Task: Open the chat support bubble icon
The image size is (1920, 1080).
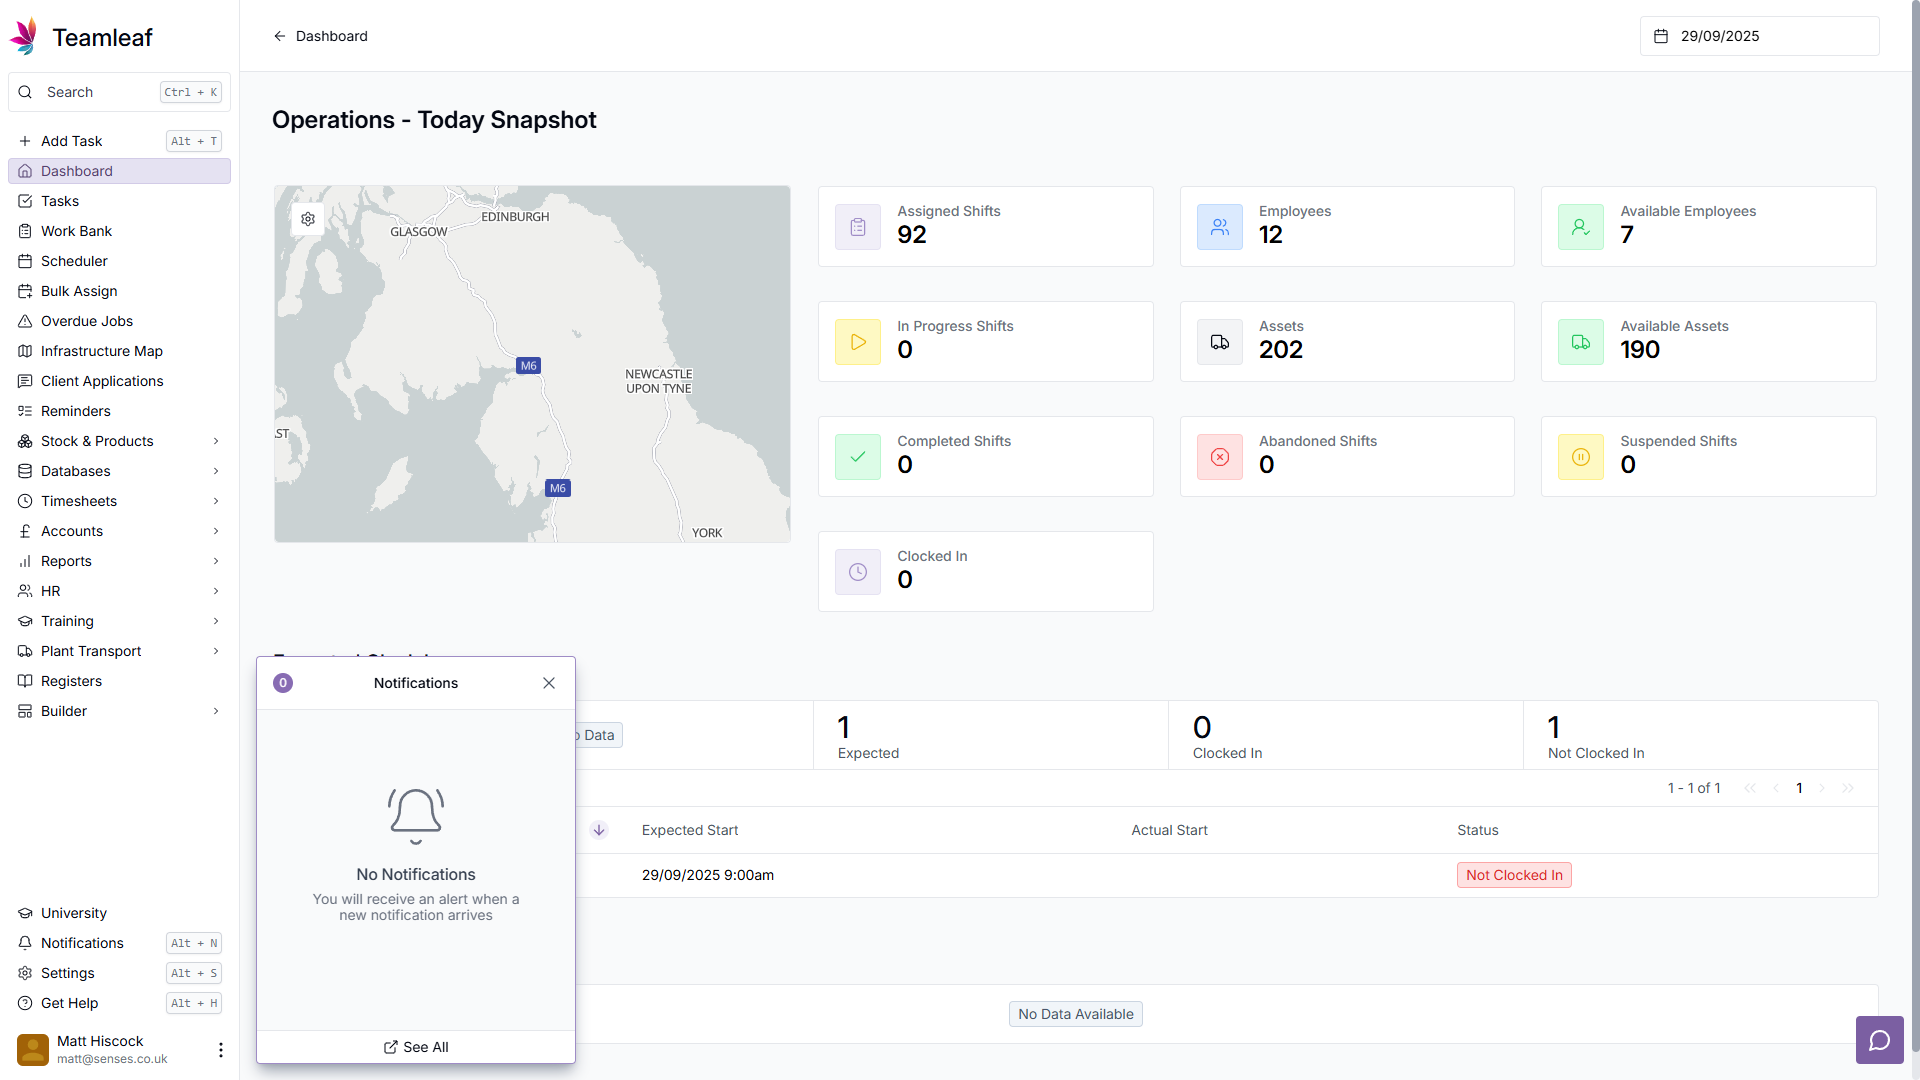Action: point(1879,1040)
